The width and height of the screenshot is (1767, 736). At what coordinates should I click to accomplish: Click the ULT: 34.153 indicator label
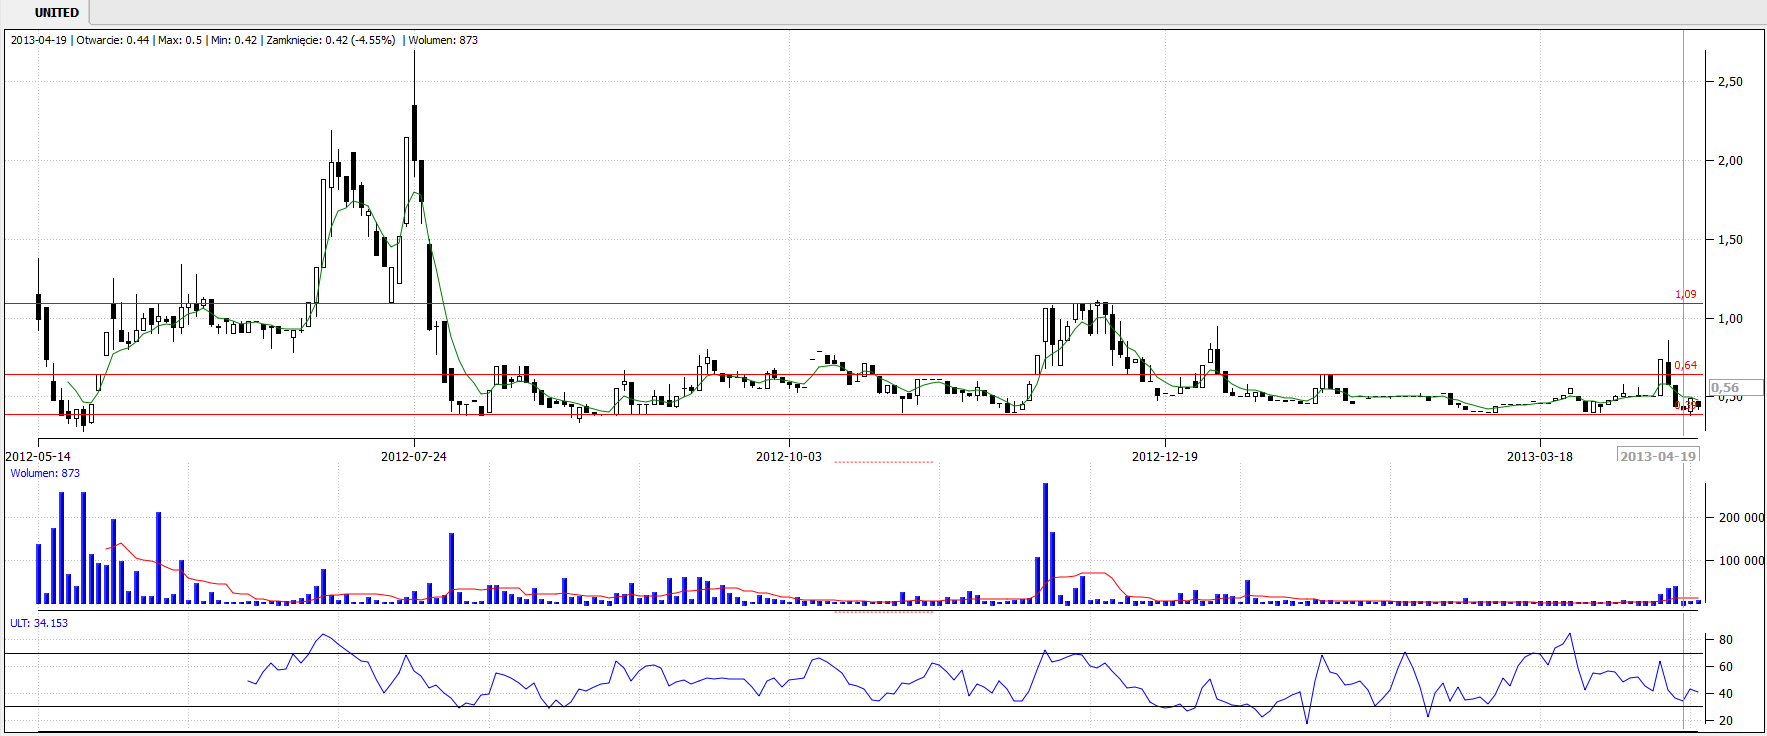coord(39,623)
